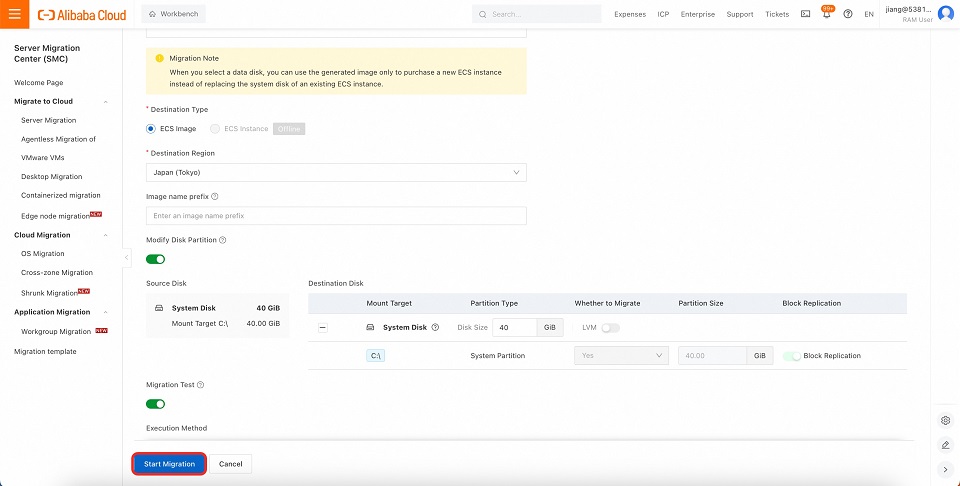
Task: Open OS Migration in the sidebar
Action: (x=42, y=254)
